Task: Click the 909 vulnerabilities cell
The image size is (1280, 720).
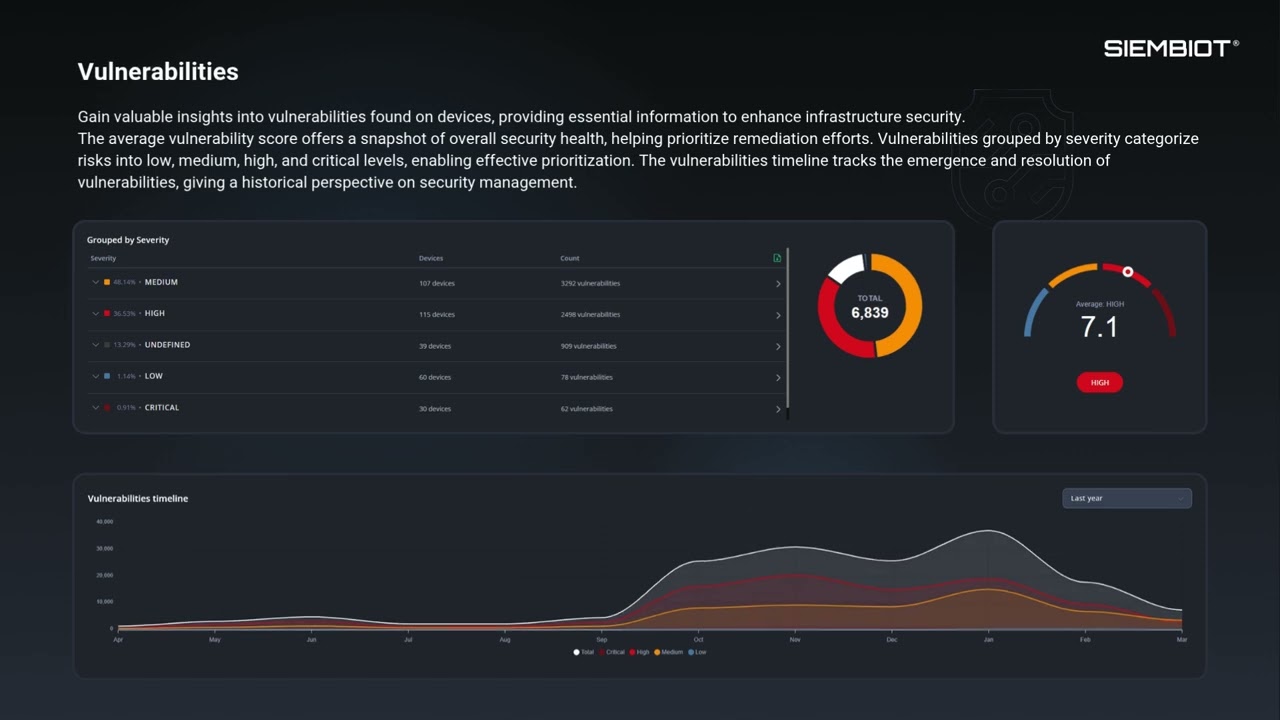Action: tap(588, 346)
